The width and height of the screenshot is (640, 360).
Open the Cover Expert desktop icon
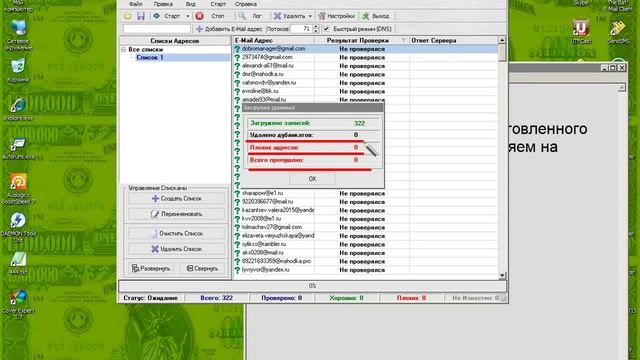pos(18,304)
